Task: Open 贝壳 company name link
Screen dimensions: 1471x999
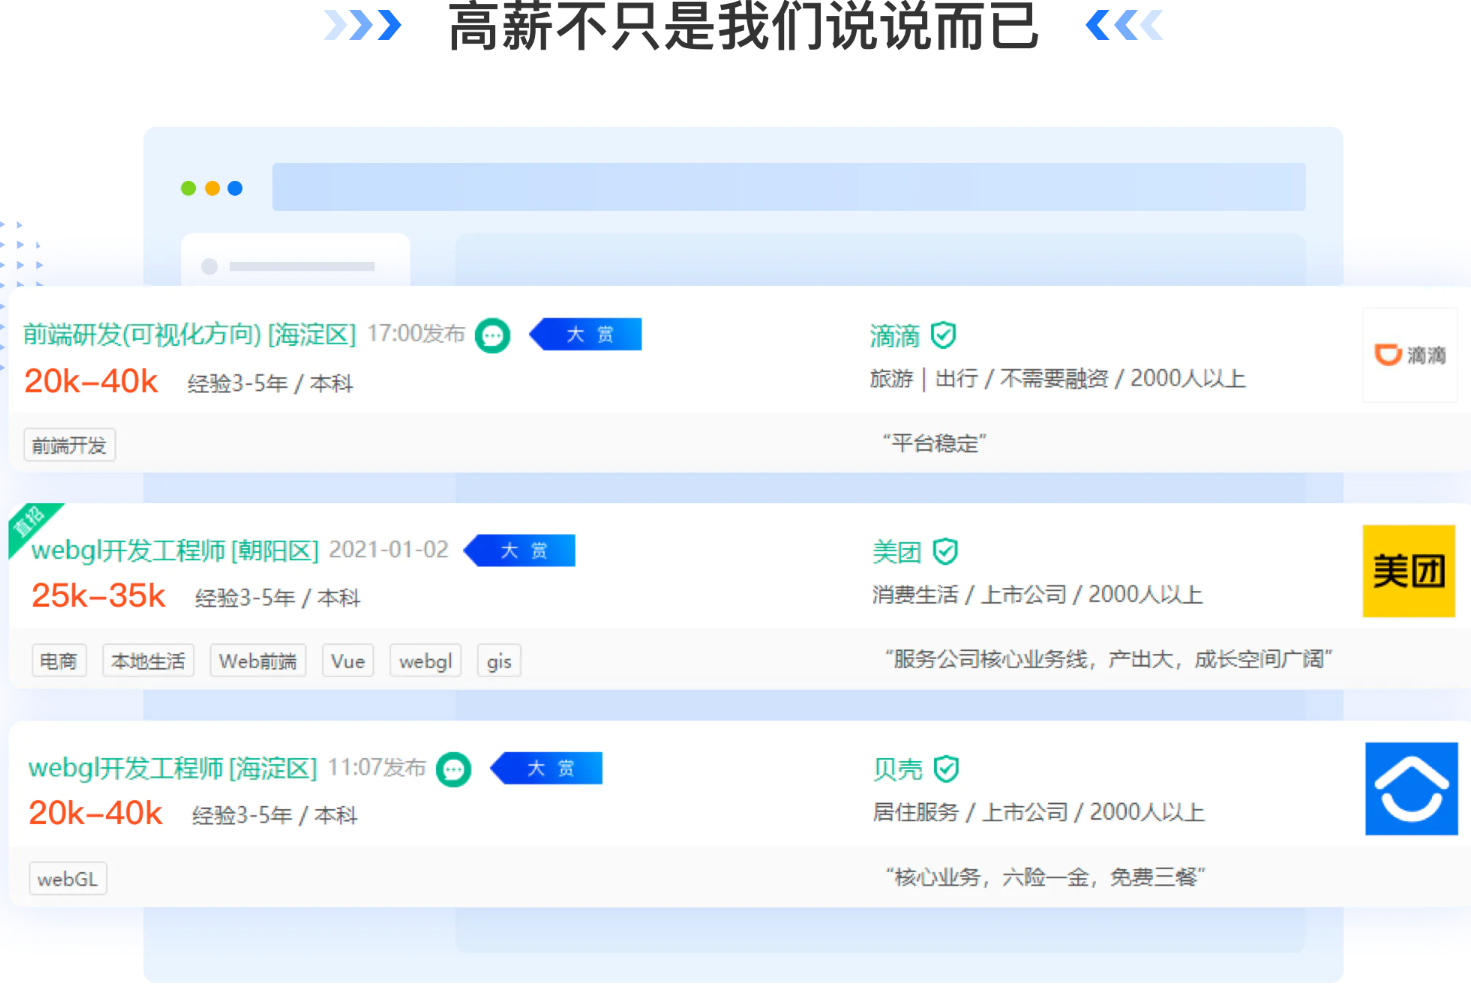Action: point(897,769)
